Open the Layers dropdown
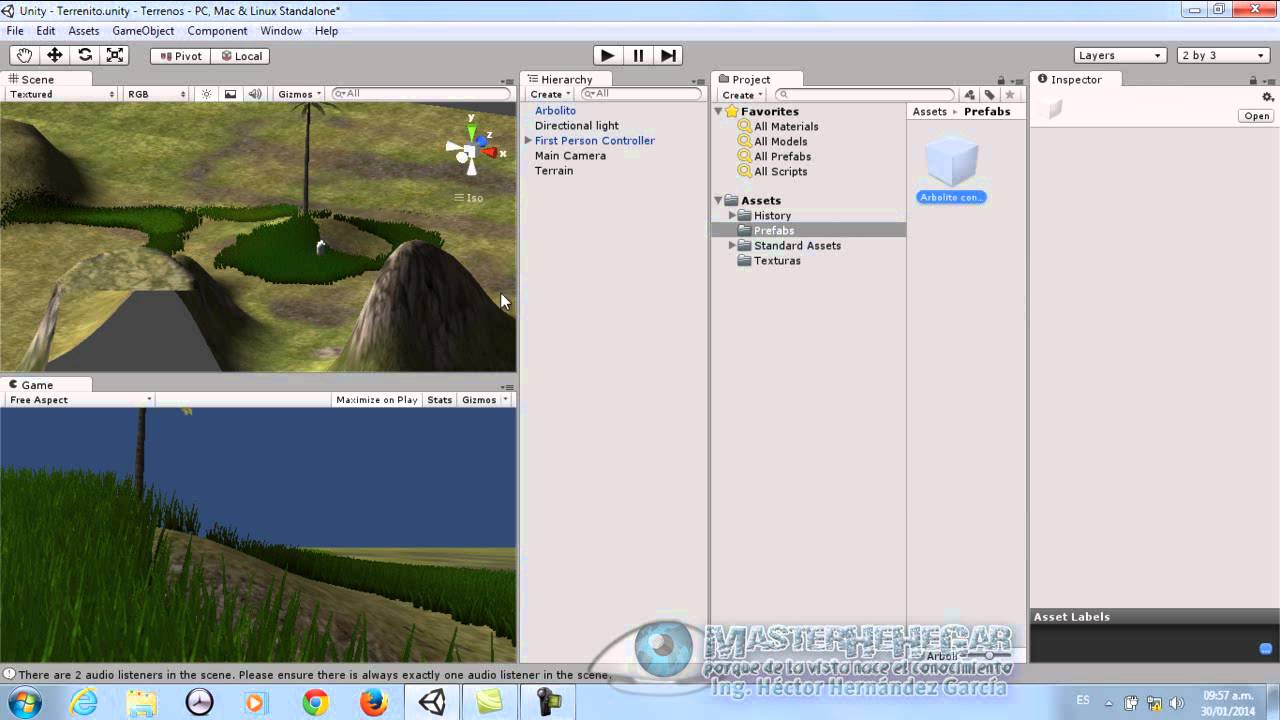The height and width of the screenshot is (720, 1280). (x=1120, y=55)
